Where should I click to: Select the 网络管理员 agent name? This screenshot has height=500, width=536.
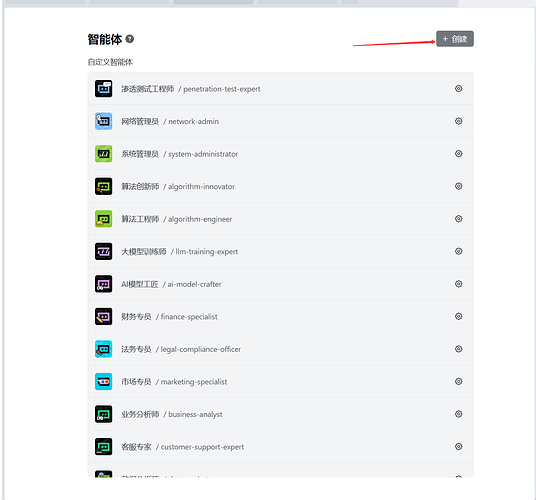(140, 121)
